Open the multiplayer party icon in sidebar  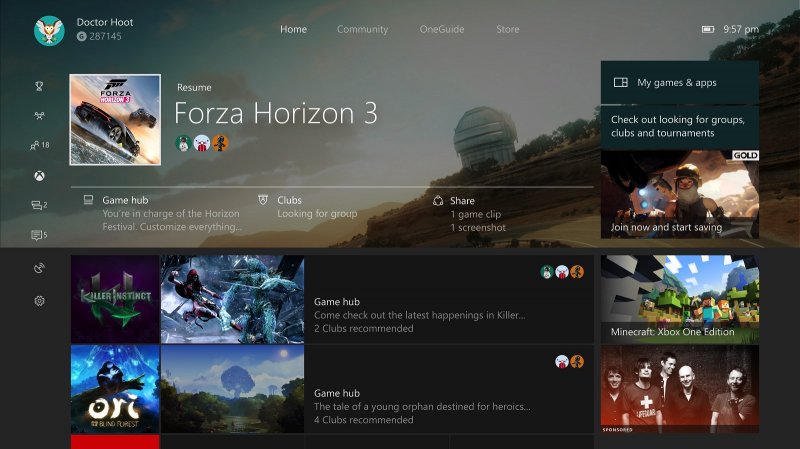[x=39, y=116]
